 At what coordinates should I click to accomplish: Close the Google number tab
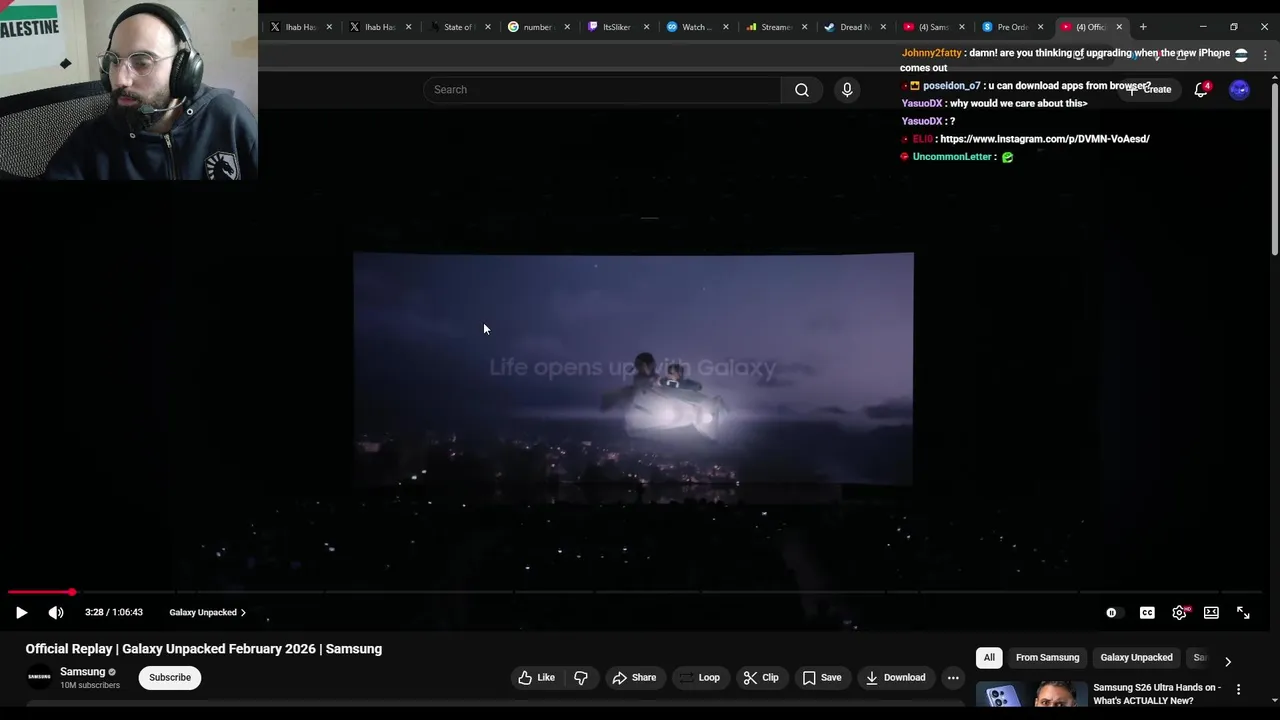[x=567, y=27]
